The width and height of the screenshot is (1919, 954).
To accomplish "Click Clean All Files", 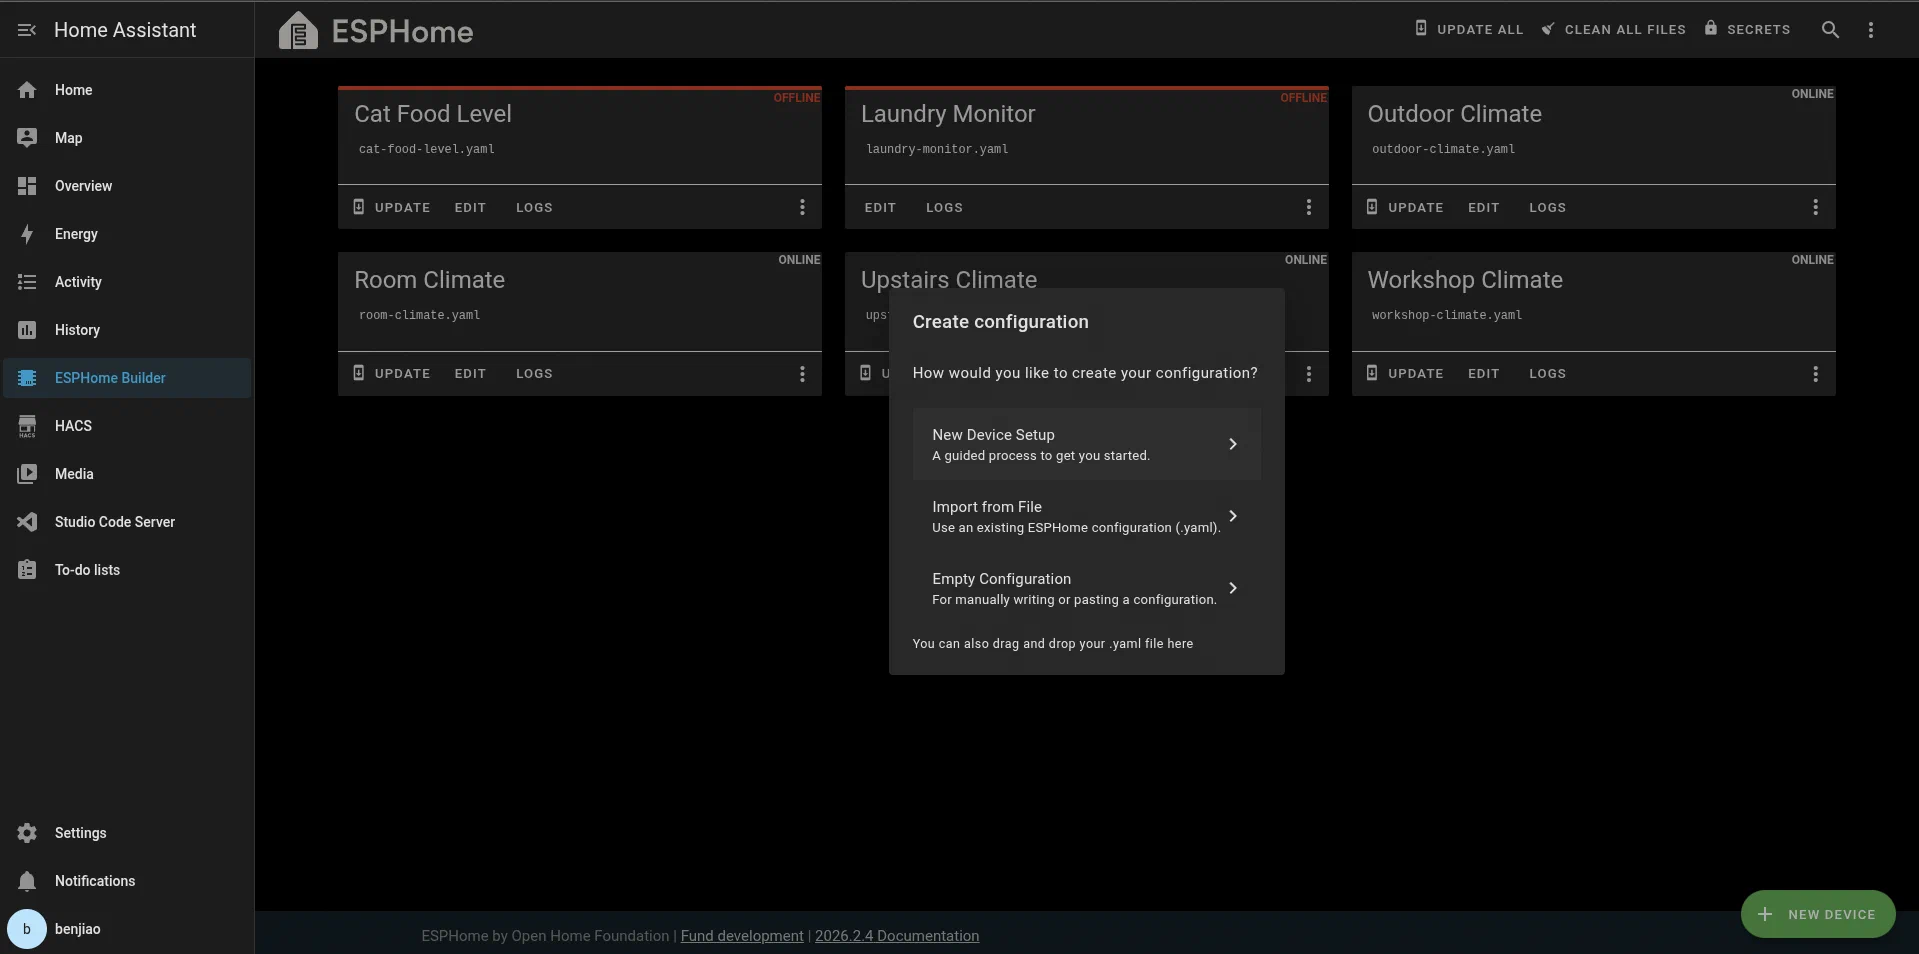I will tap(1613, 29).
